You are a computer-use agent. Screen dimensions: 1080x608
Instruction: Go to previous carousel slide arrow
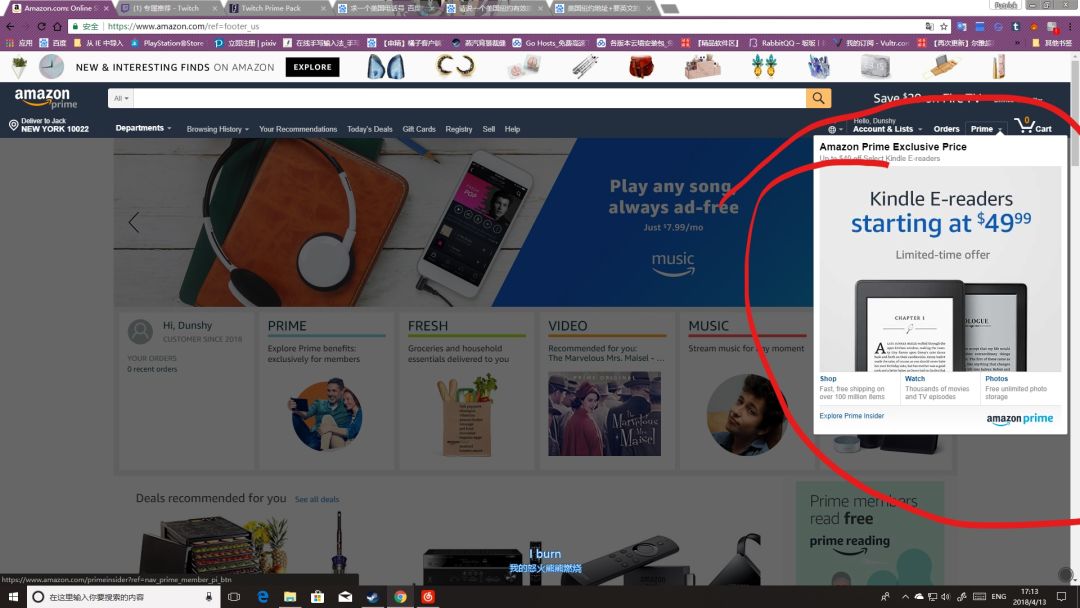134,222
